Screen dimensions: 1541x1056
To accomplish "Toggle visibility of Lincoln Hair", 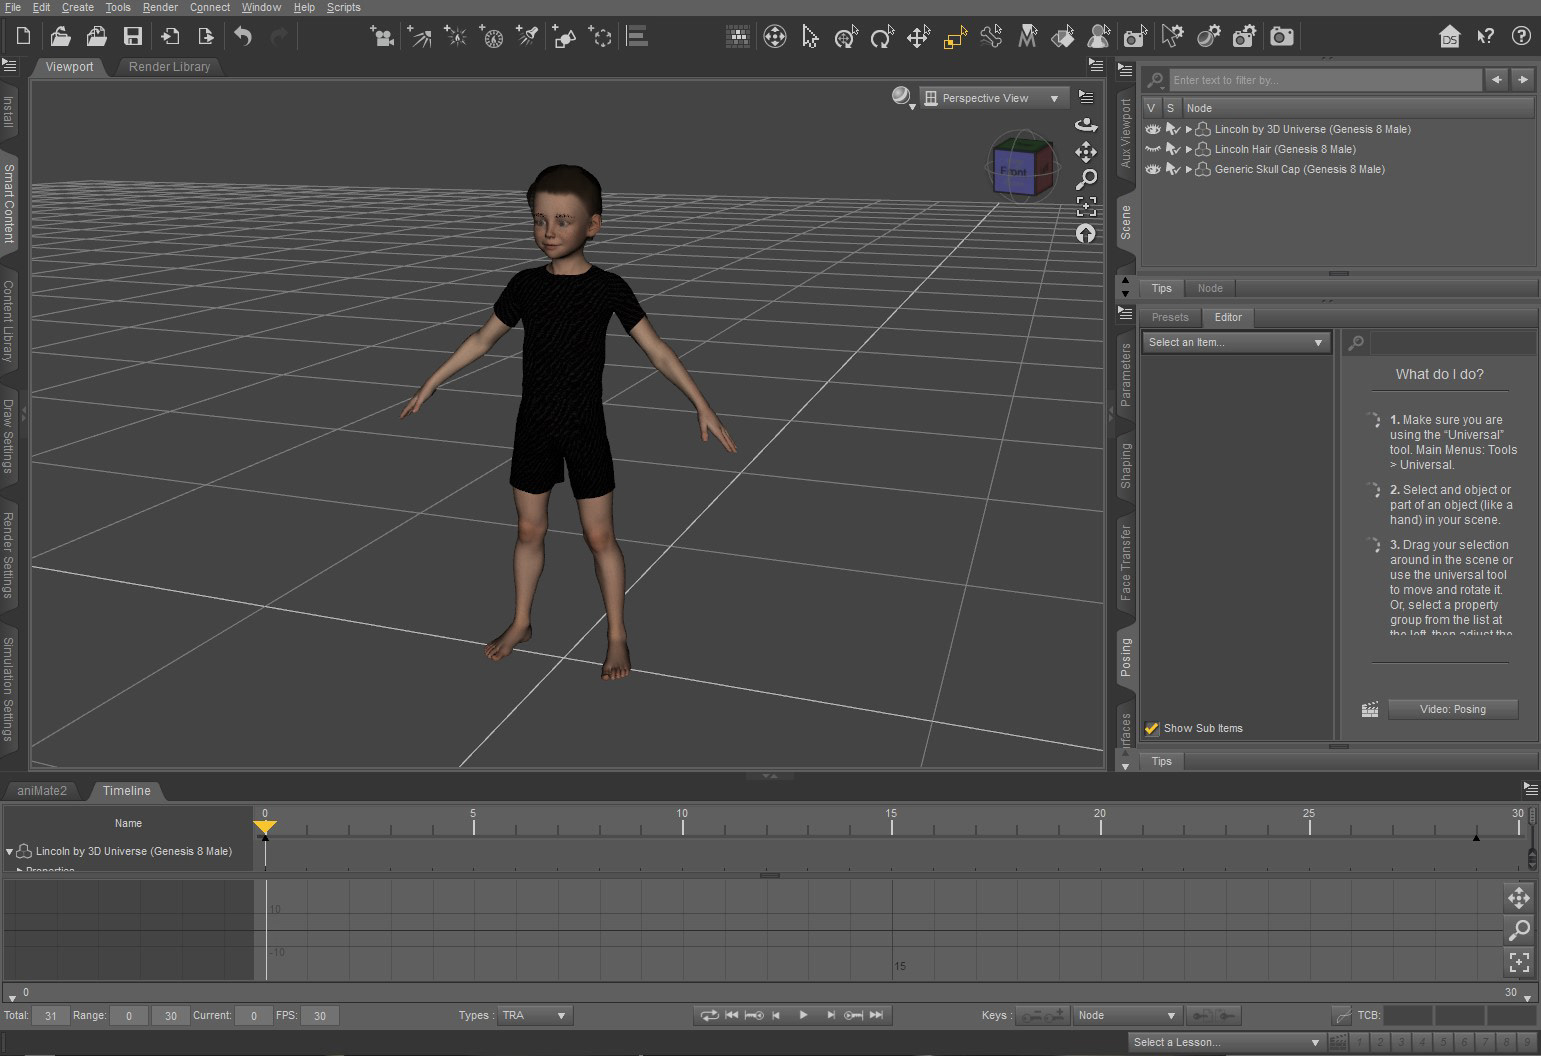I will click(x=1152, y=149).
